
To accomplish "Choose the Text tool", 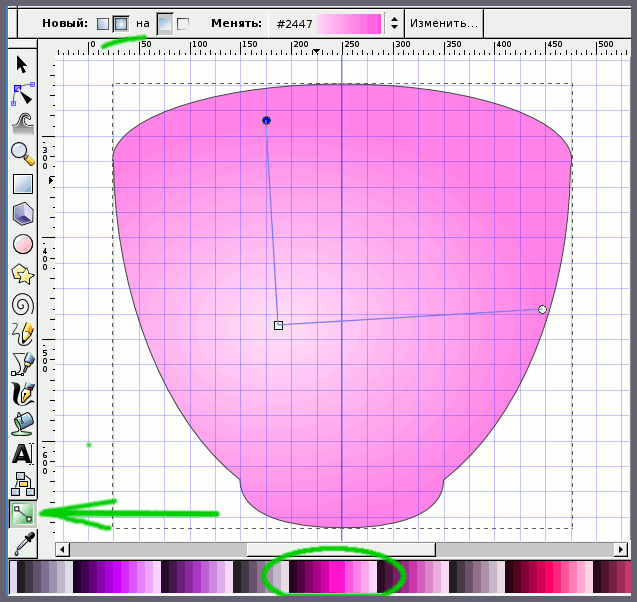I will click(x=22, y=454).
